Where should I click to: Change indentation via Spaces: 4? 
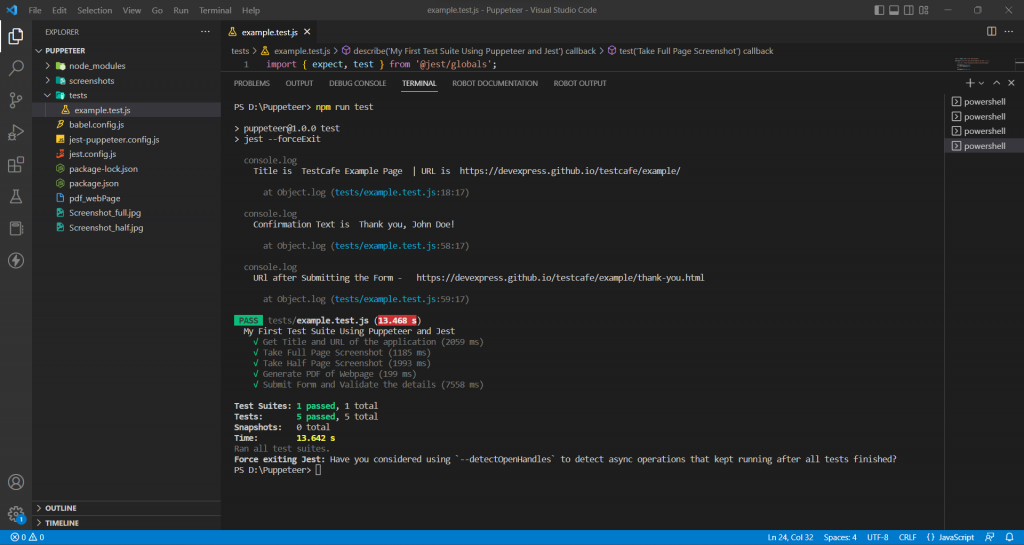coord(840,537)
